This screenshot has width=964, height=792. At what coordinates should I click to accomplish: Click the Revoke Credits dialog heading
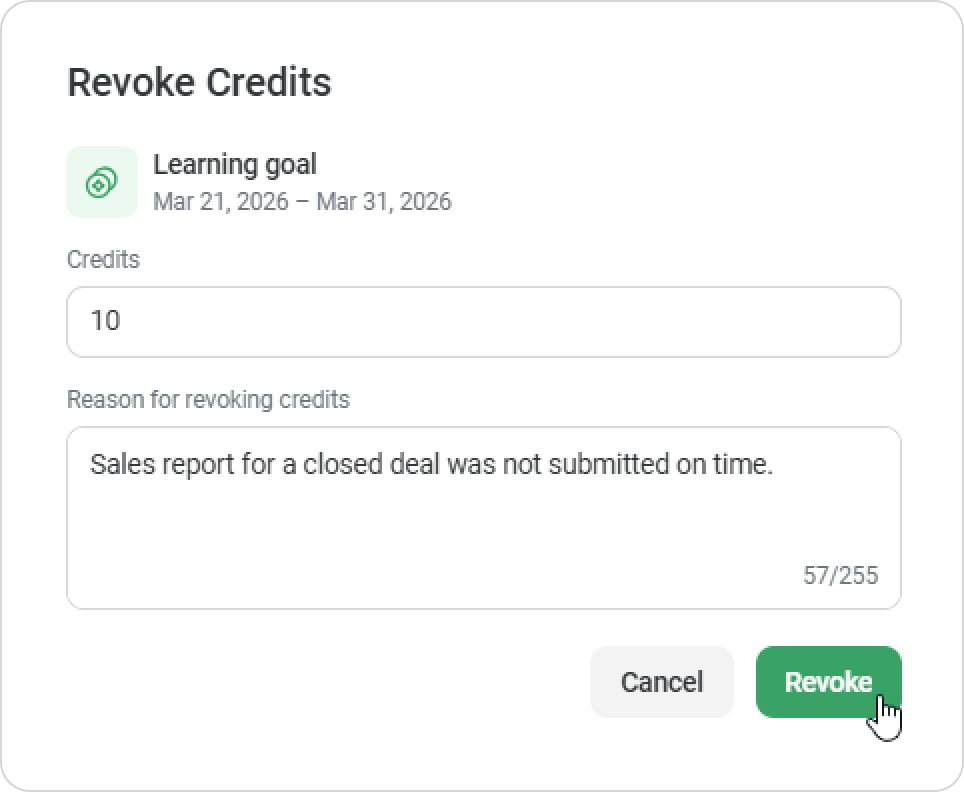point(199,82)
